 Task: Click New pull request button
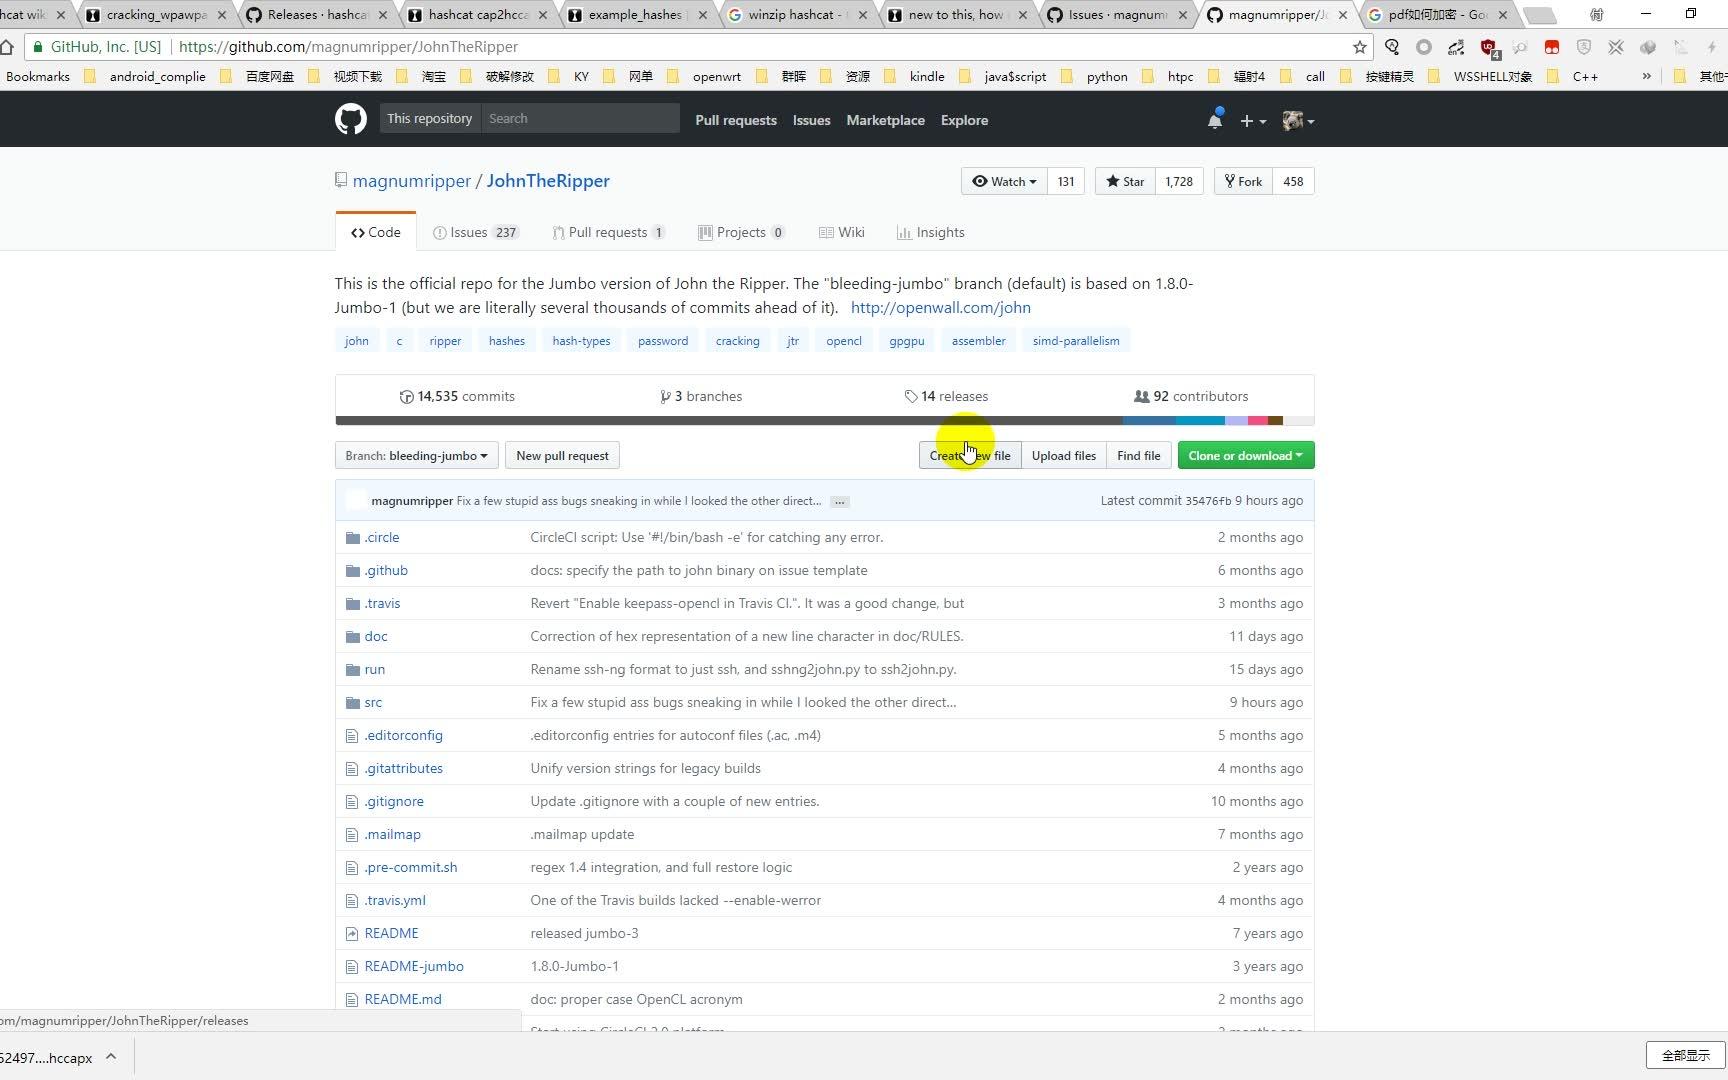tap(562, 456)
